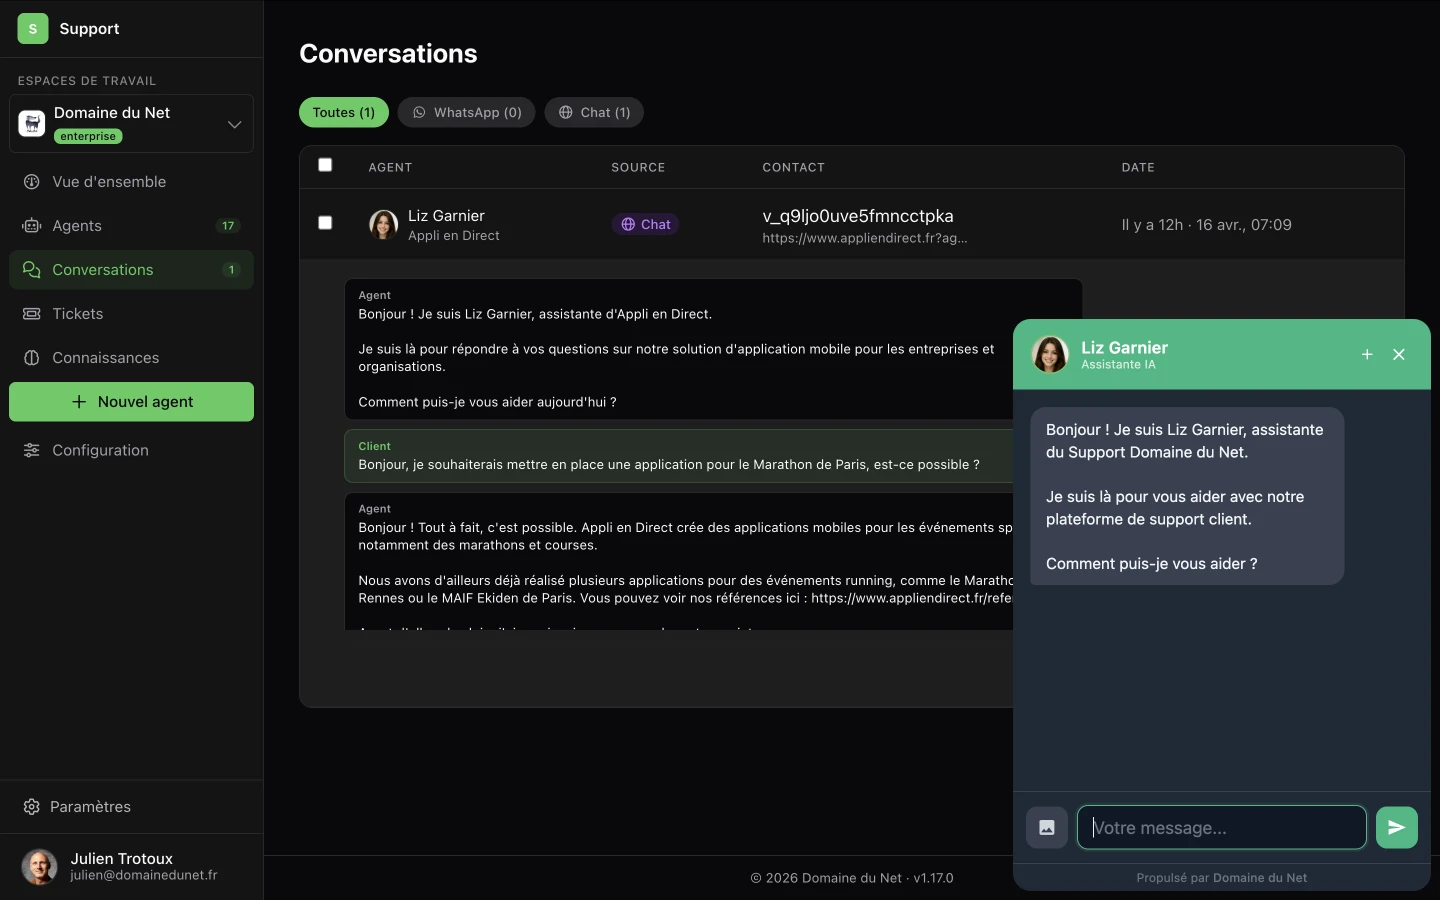This screenshot has height=900, width=1440.
Task: Click the image attachment icon in chat
Action: pos(1046,827)
